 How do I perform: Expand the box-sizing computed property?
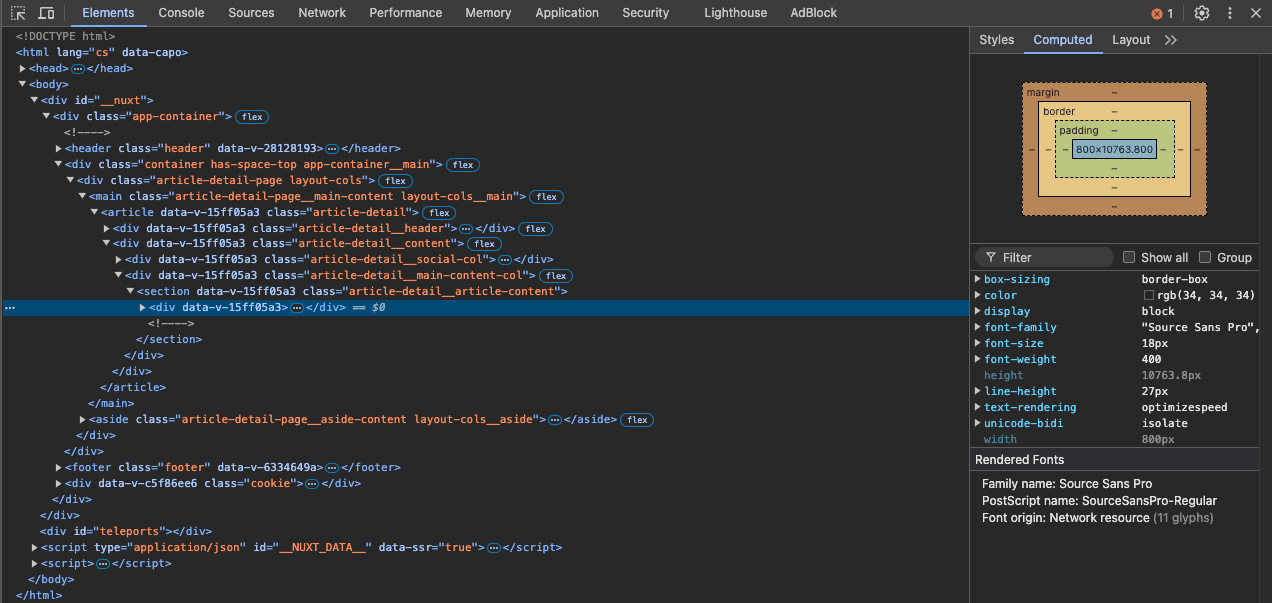(978, 279)
